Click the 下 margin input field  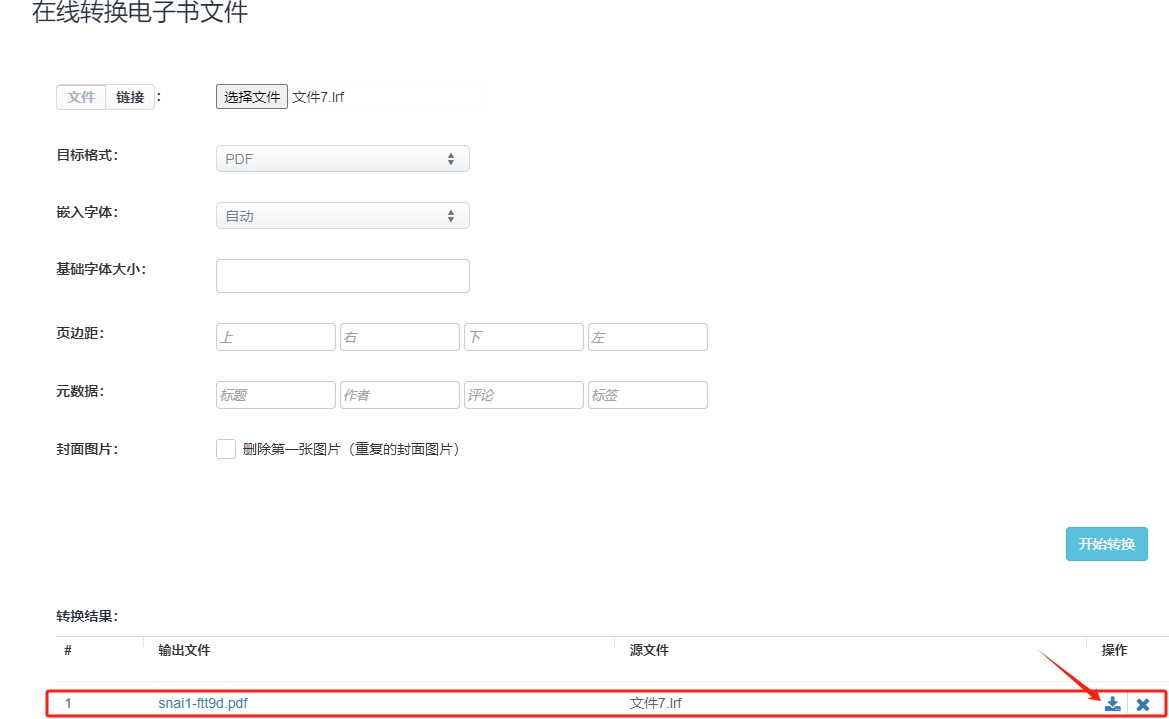tap(523, 337)
